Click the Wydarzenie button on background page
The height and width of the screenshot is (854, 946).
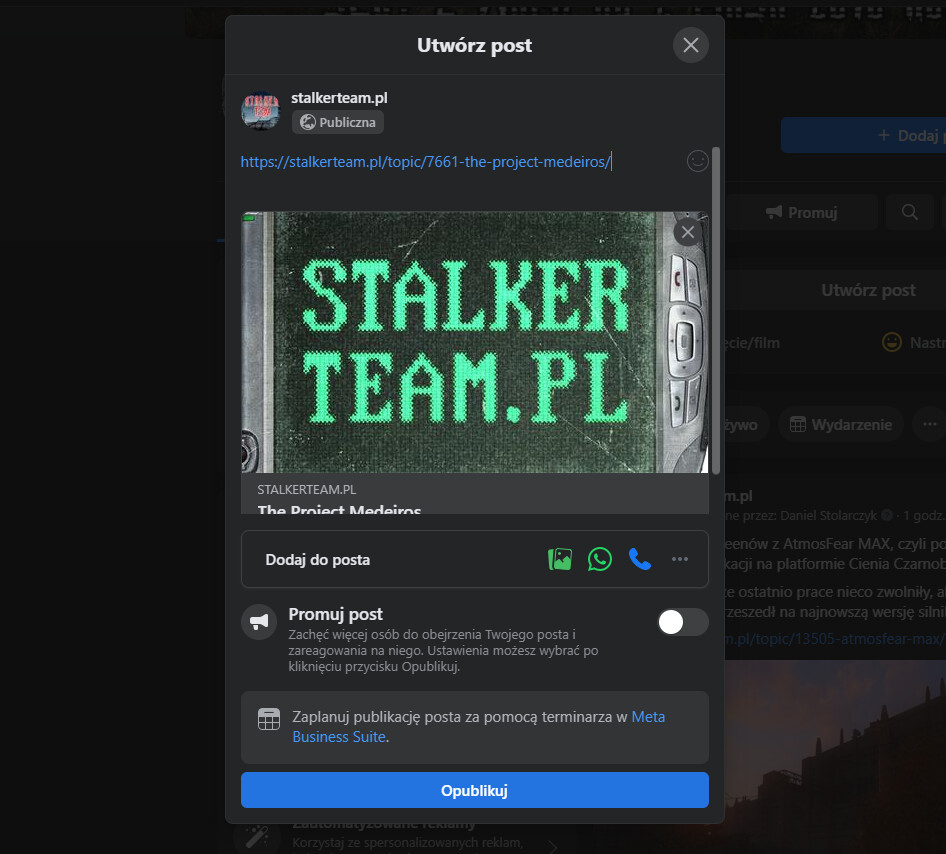(840, 425)
